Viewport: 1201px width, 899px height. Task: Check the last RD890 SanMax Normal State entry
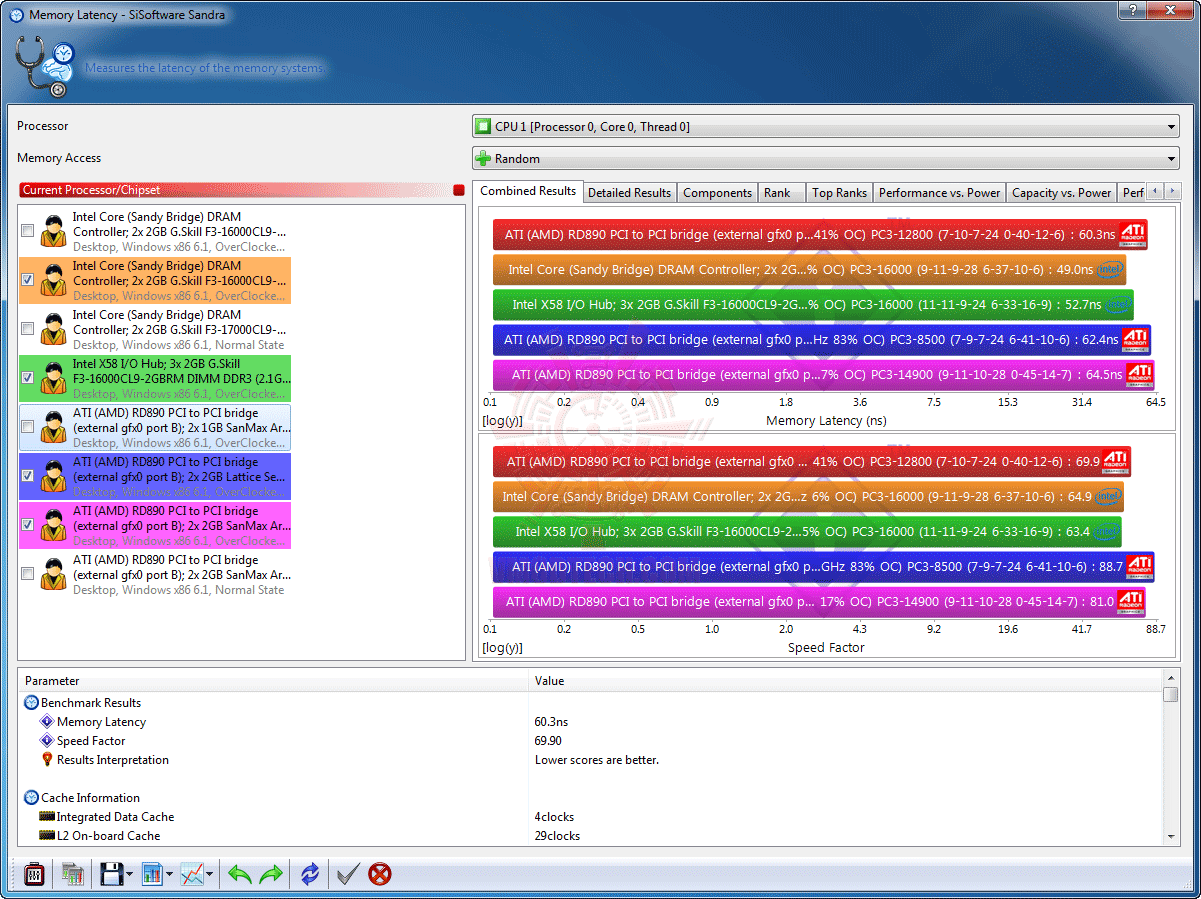pyautogui.click(x=27, y=574)
